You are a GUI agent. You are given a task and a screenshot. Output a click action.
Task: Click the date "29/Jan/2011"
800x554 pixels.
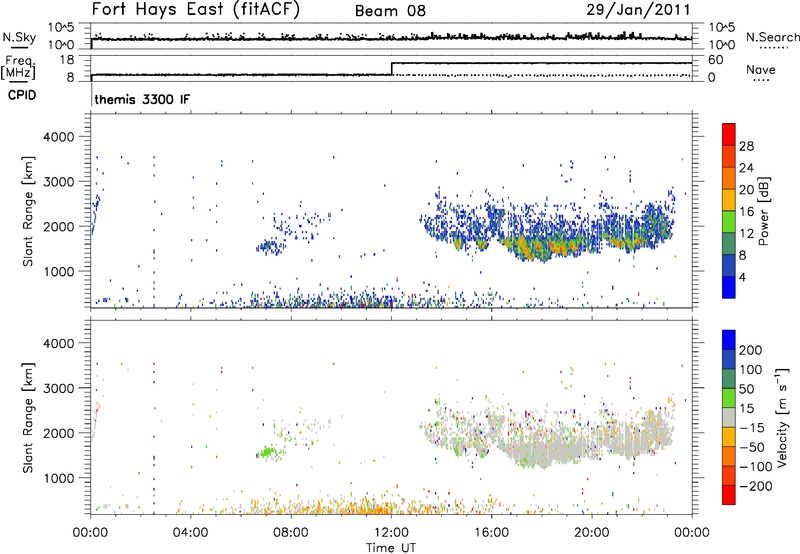coord(638,9)
